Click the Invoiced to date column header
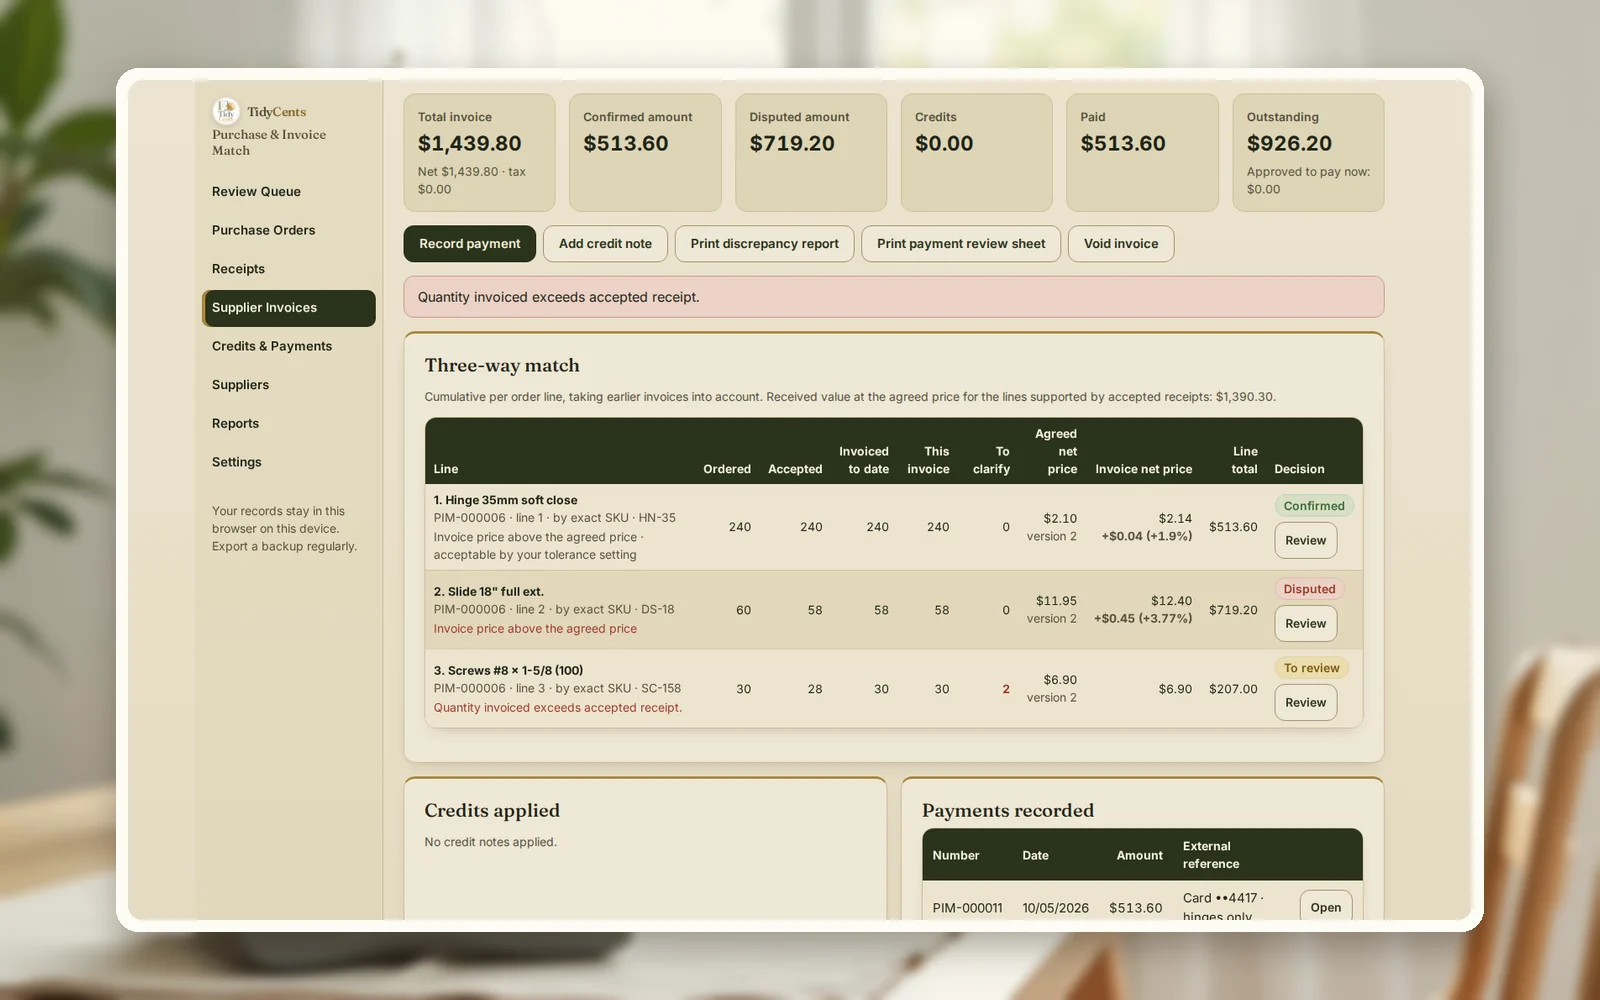Image resolution: width=1600 pixels, height=1000 pixels. point(864,460)
